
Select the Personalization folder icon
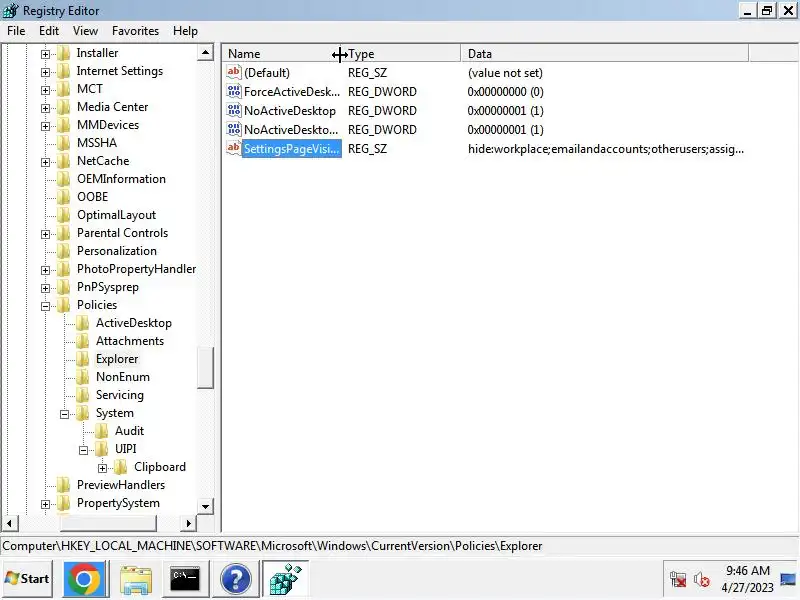[64, 251]
